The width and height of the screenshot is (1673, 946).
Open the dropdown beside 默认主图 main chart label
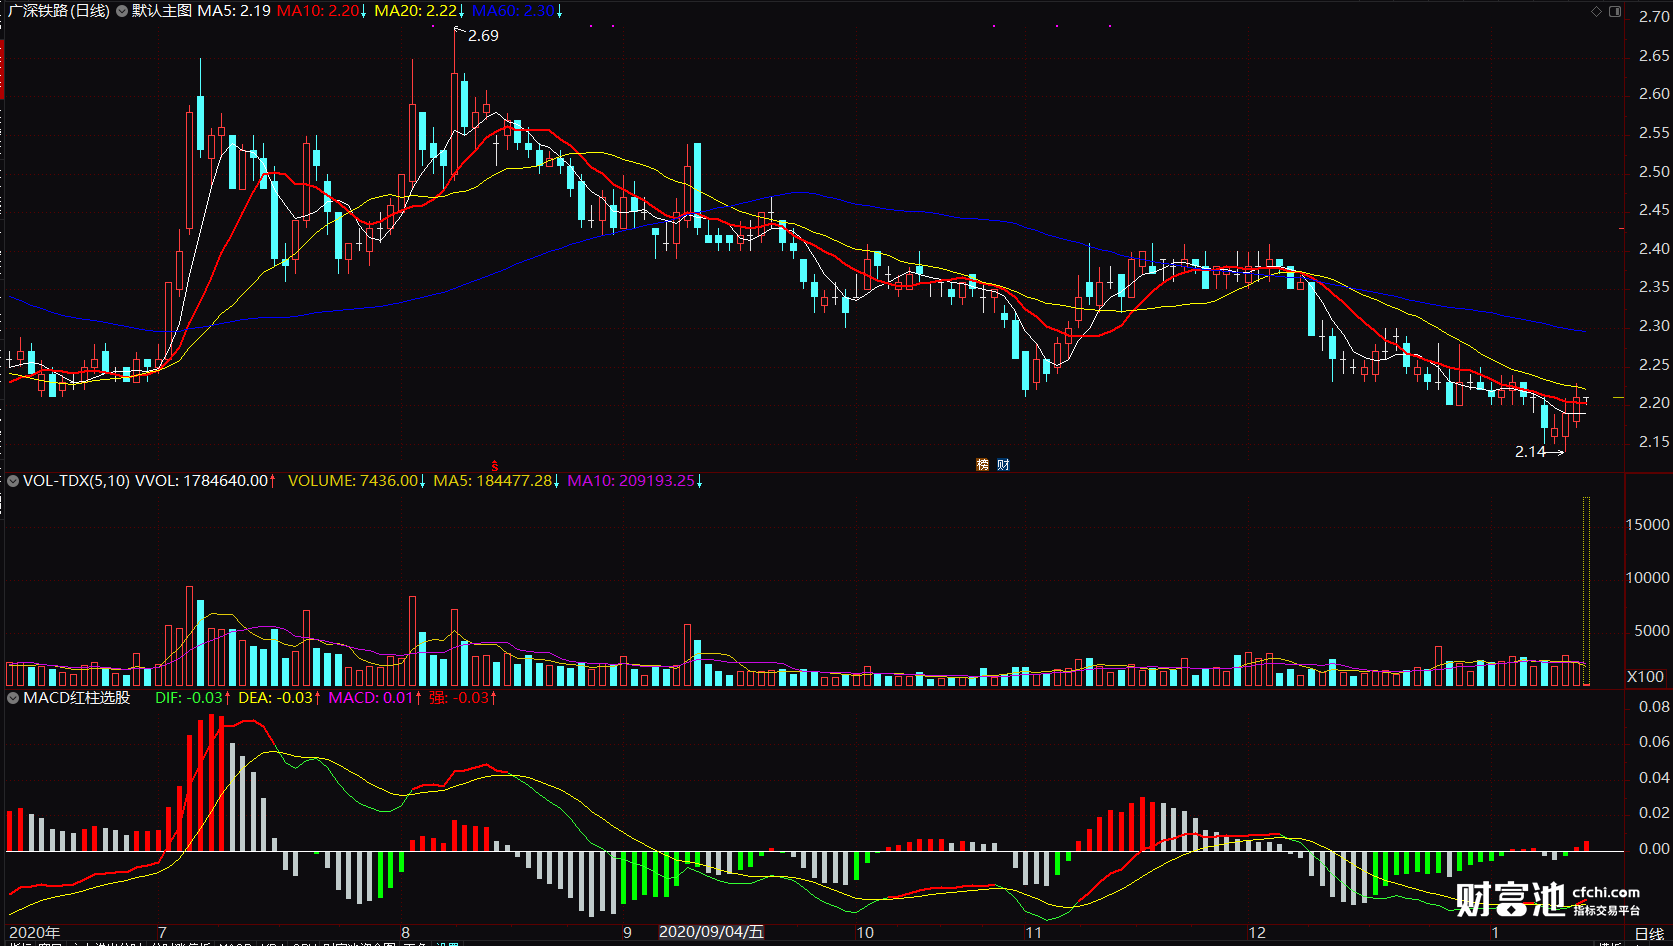tap(122, 11)
